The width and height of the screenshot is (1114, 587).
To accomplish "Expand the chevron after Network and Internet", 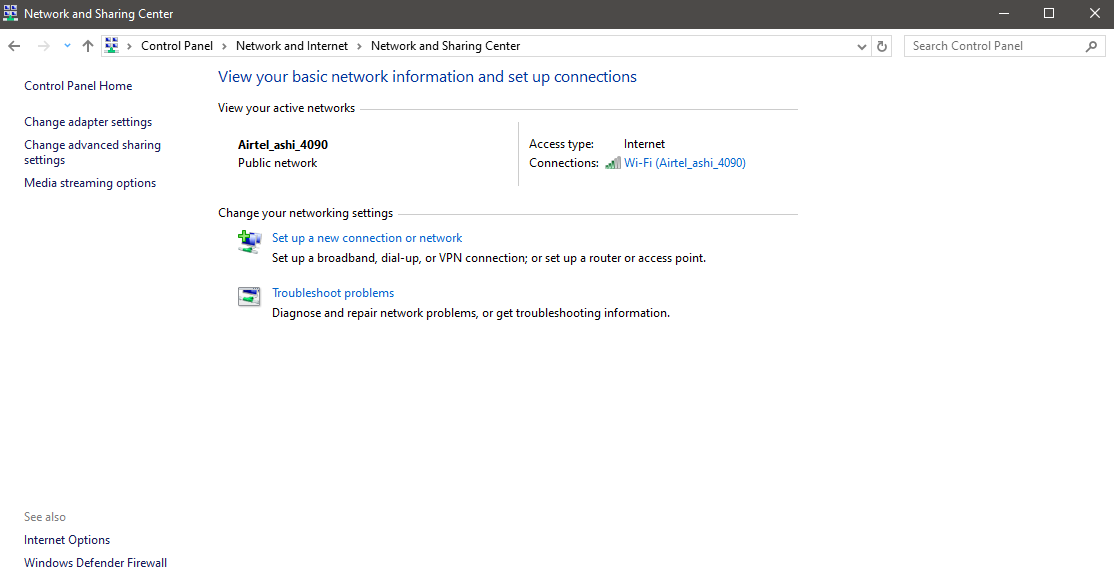I will click(359, 46).
